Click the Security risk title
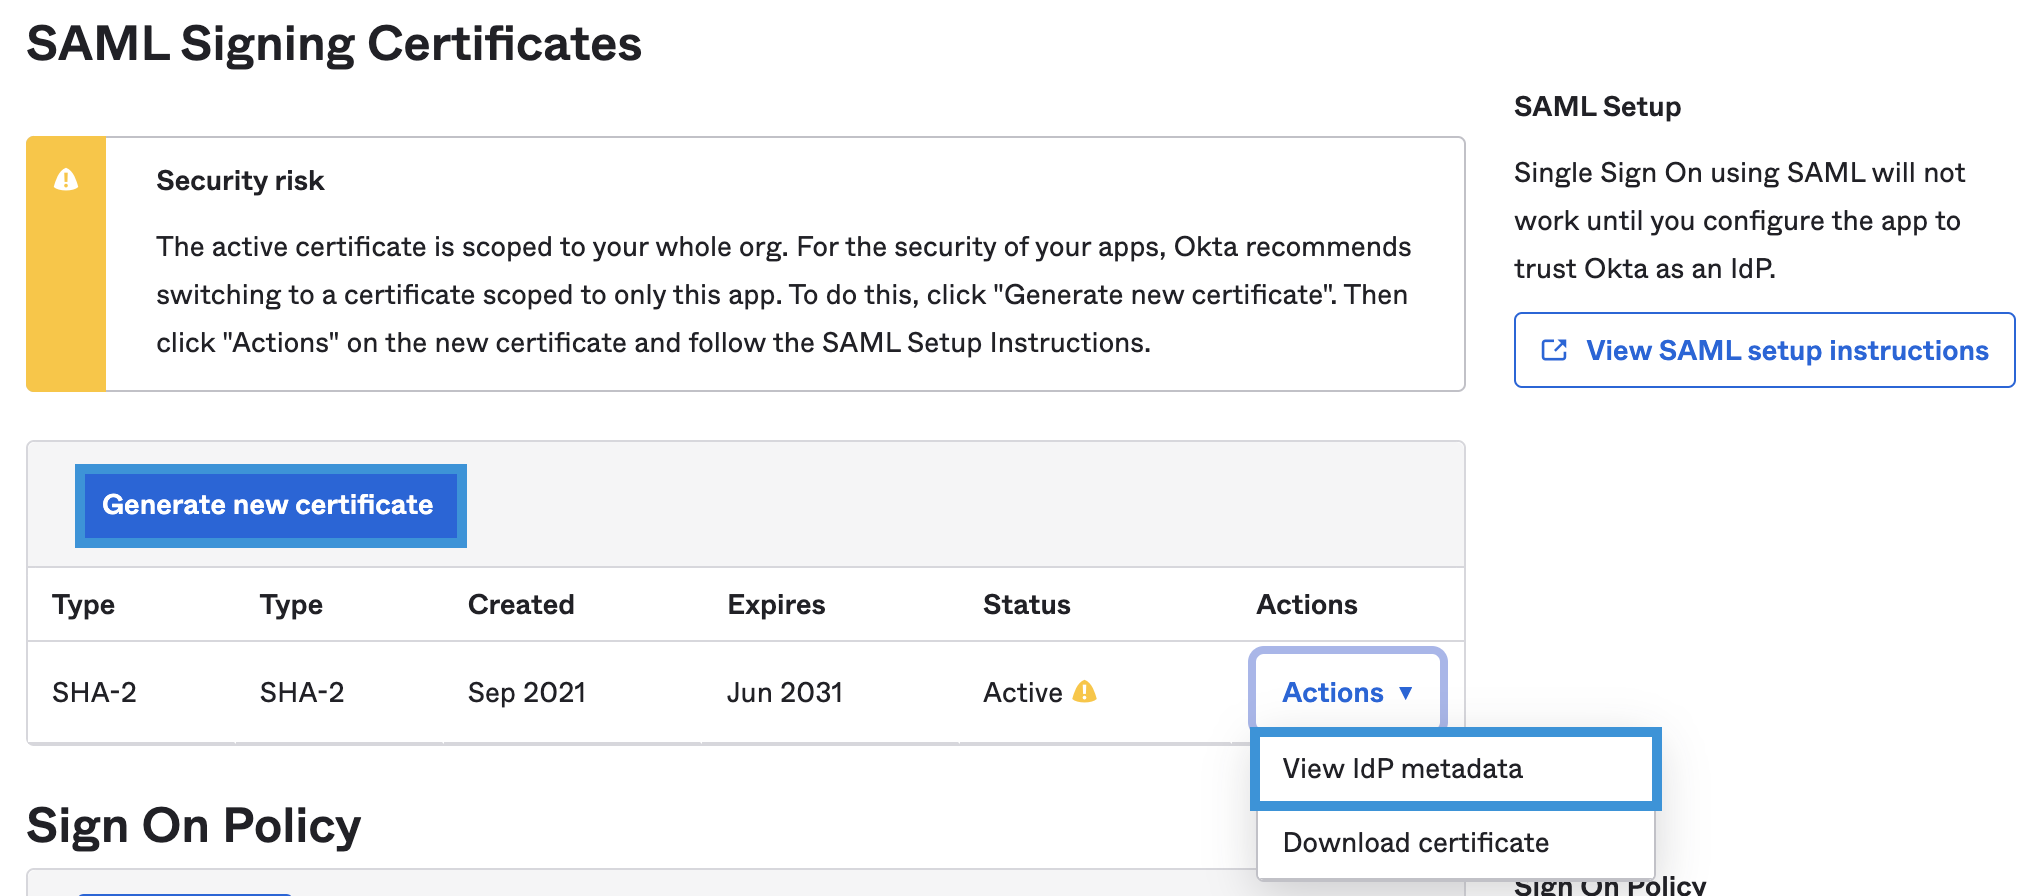Viewport: 2028px width, 896px height. [x=240, y=180]
